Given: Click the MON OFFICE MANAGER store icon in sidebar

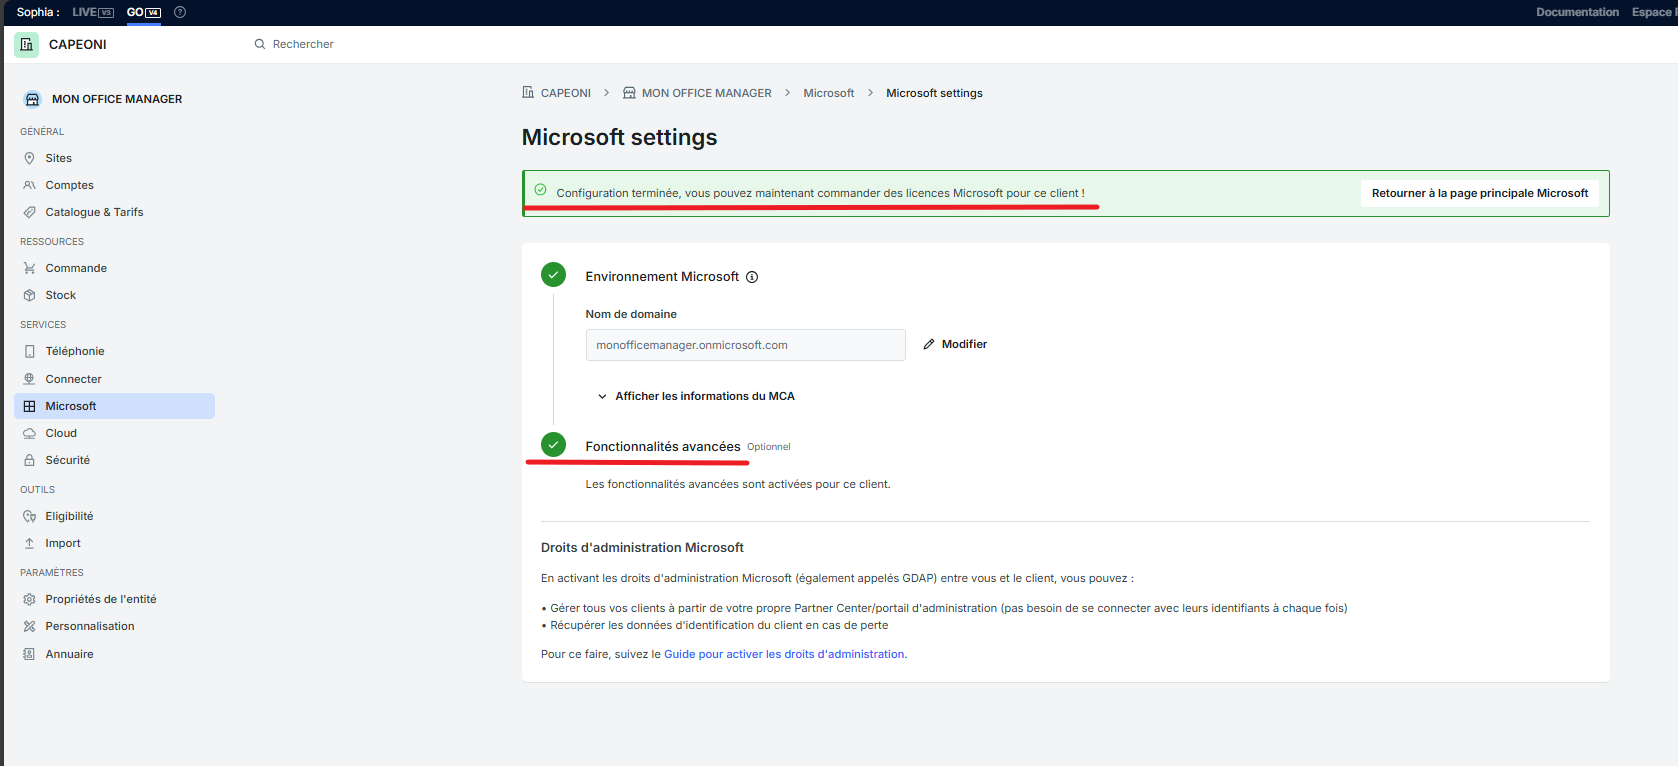Looking at the screenshot, I should [32, 99].
